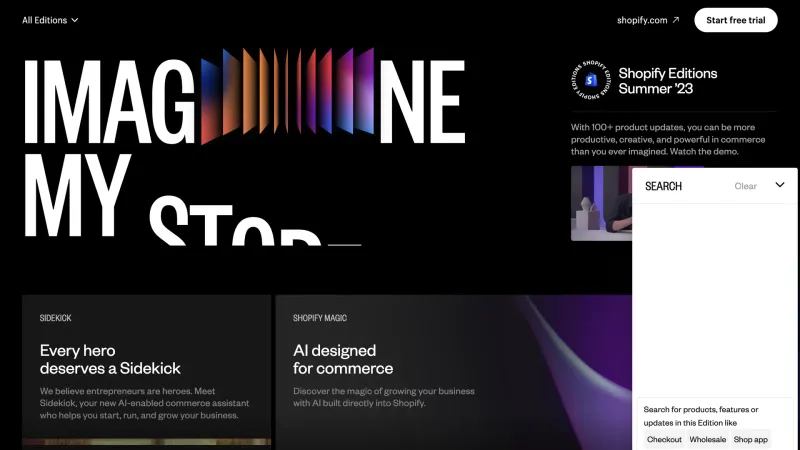The height and width of the screenshot is (450, 800).
Task: Play the demo video thumbnail
Action: coord(601,203)
